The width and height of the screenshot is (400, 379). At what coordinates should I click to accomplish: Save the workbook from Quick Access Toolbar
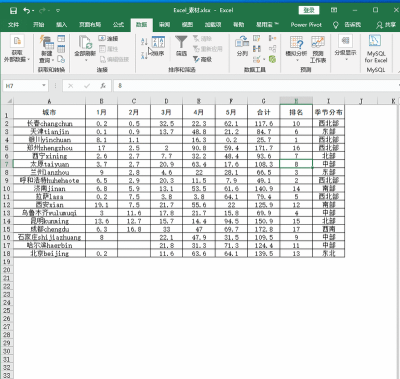click(13, 11)
